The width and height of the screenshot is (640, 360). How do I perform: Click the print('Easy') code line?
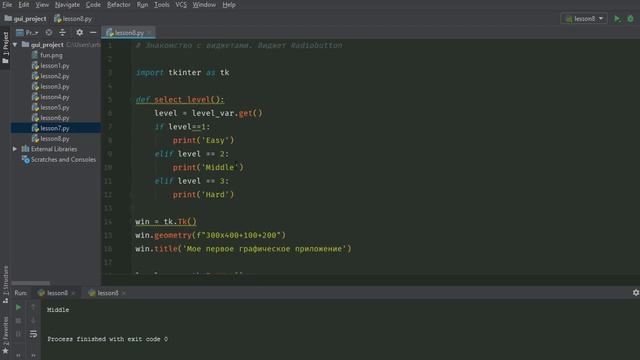[x=203, y=140]
